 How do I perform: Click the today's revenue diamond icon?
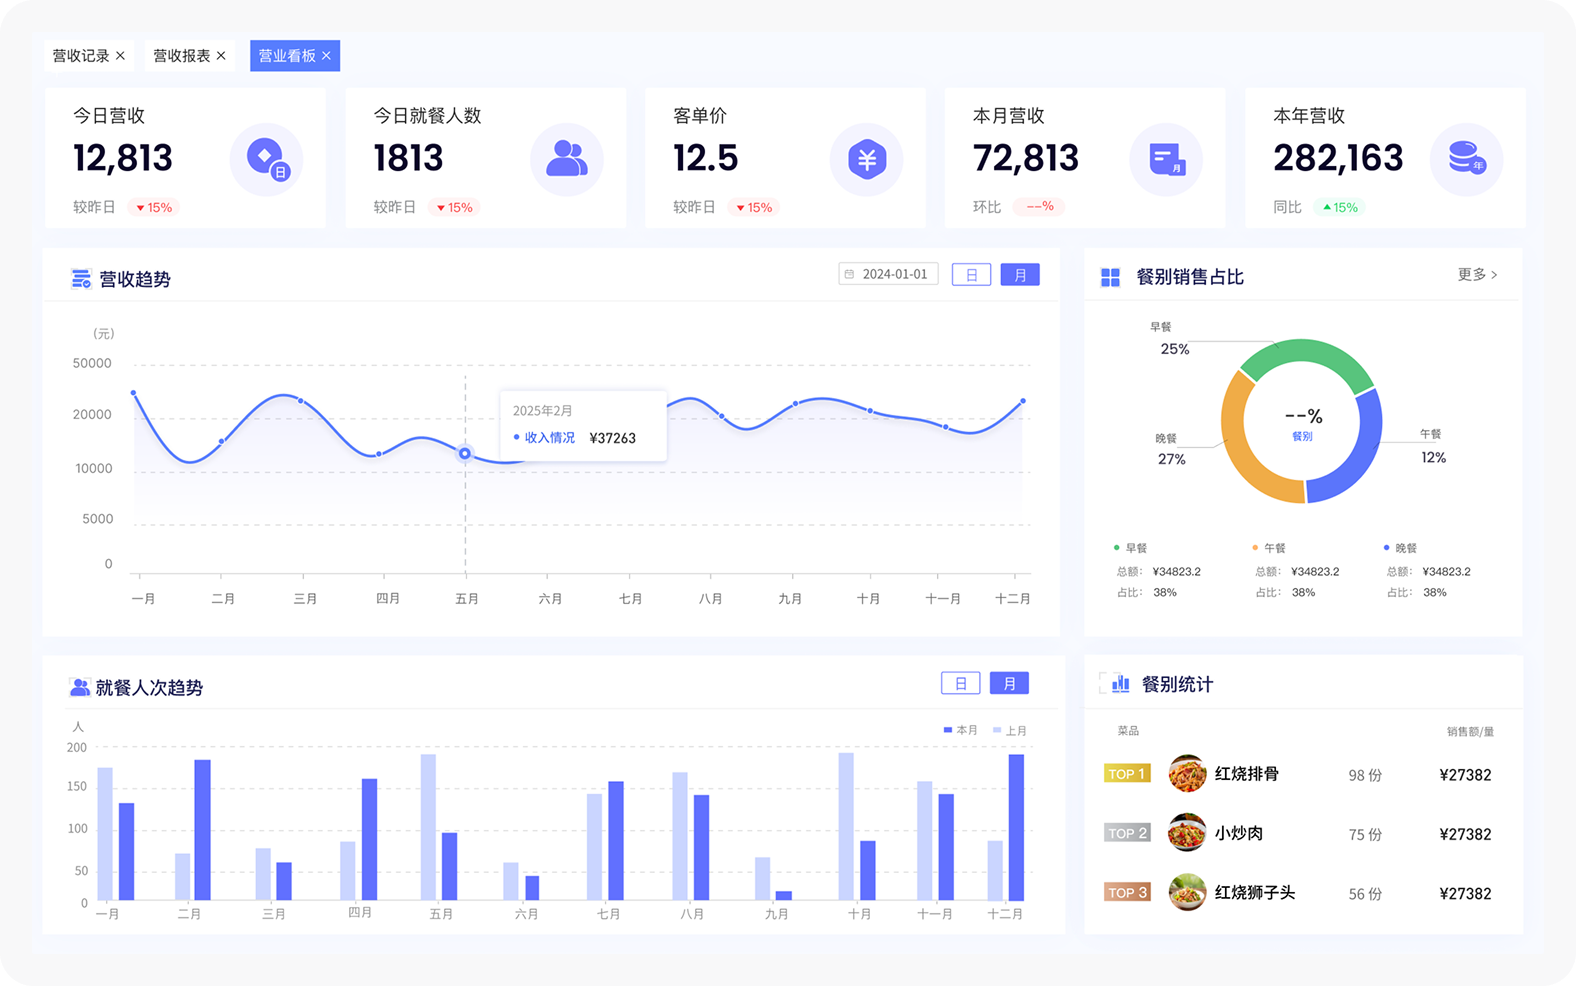tap(267, 159)
